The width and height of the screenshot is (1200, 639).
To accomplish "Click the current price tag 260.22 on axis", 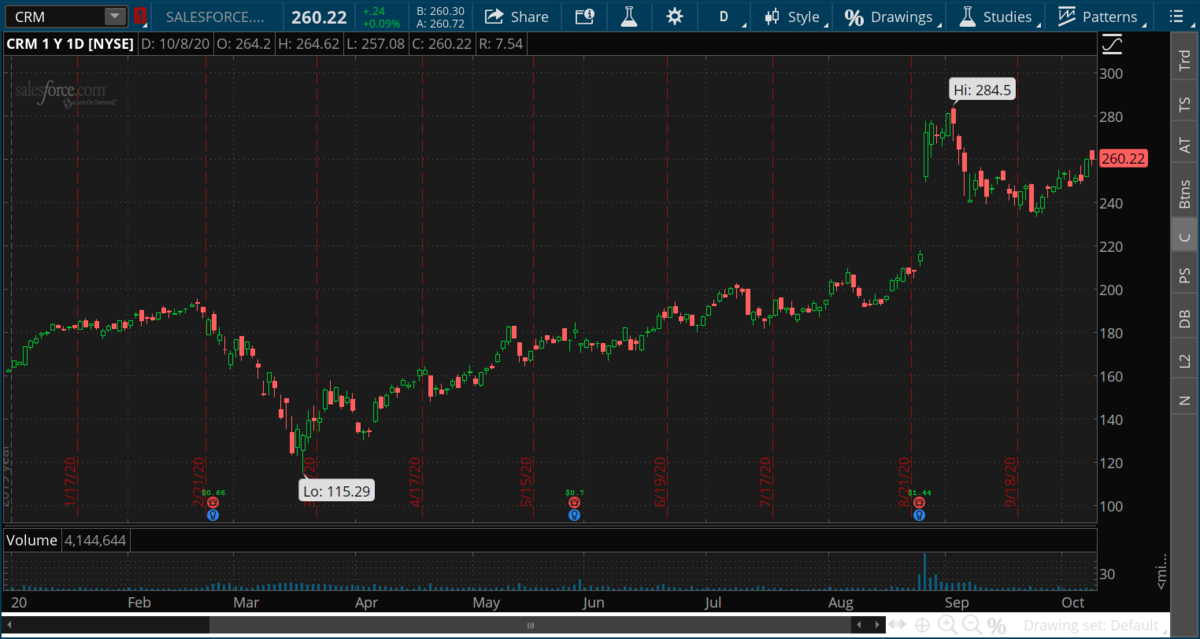I will (x=1123, y=159).
